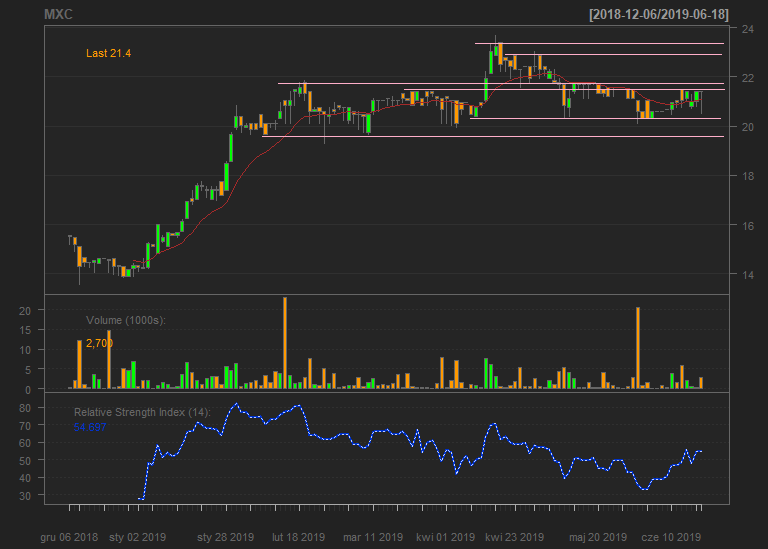Click price axis label 18

(747, 176)
